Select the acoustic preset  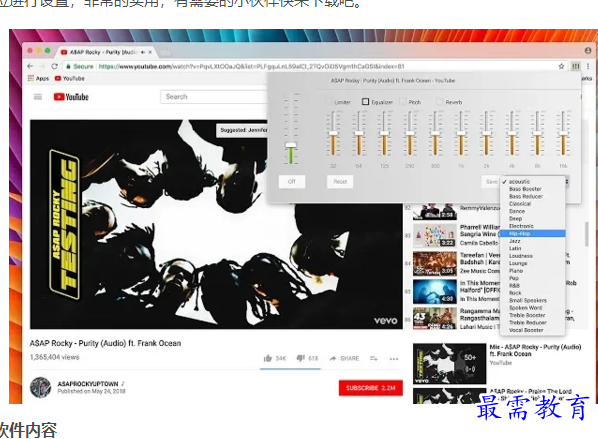click(x=532, y=182)
